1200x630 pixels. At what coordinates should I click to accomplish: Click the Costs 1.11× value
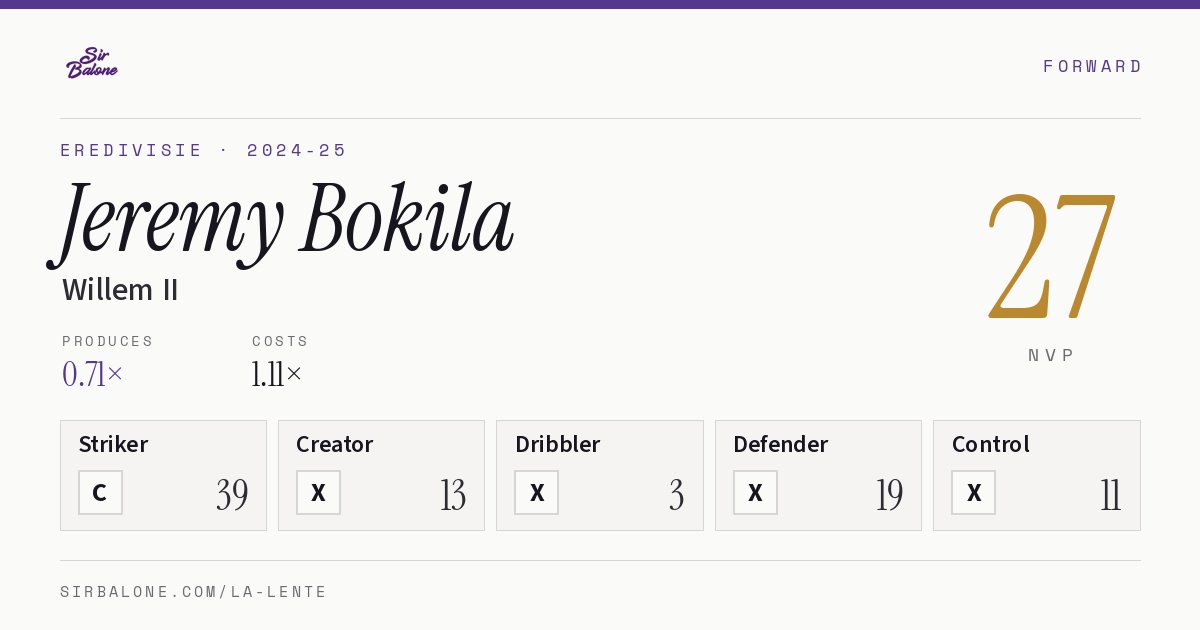[x=277, y=374]
